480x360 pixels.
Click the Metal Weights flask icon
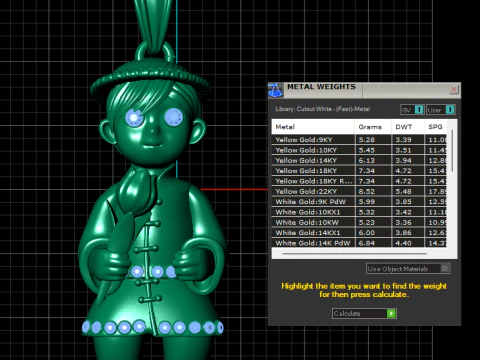pos(276,90)
